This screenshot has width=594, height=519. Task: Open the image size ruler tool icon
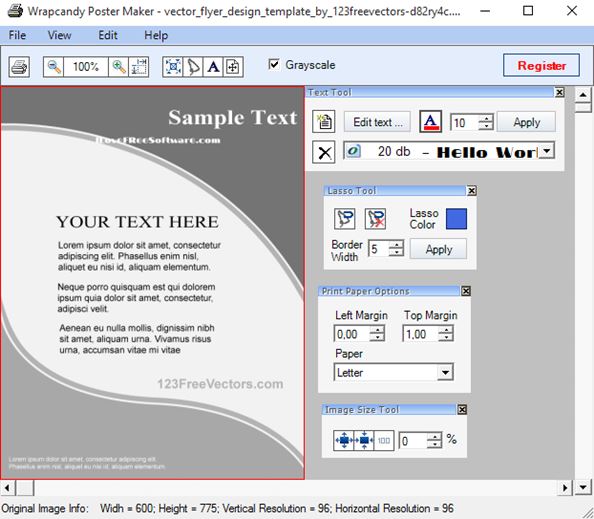pos(139,67)
